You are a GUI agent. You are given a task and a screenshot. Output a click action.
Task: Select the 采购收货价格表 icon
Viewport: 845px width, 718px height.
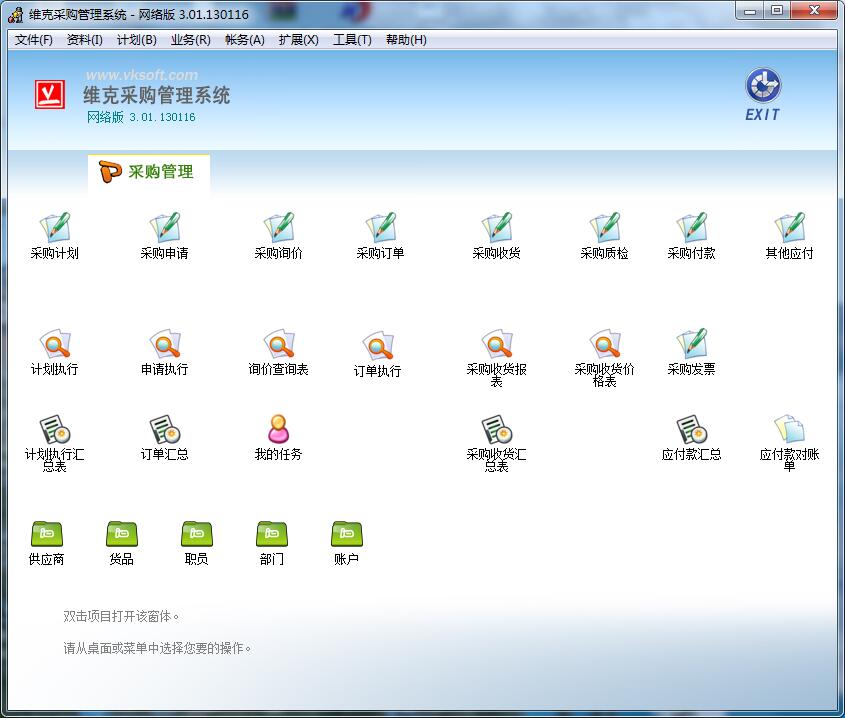[x=605, y=344]
